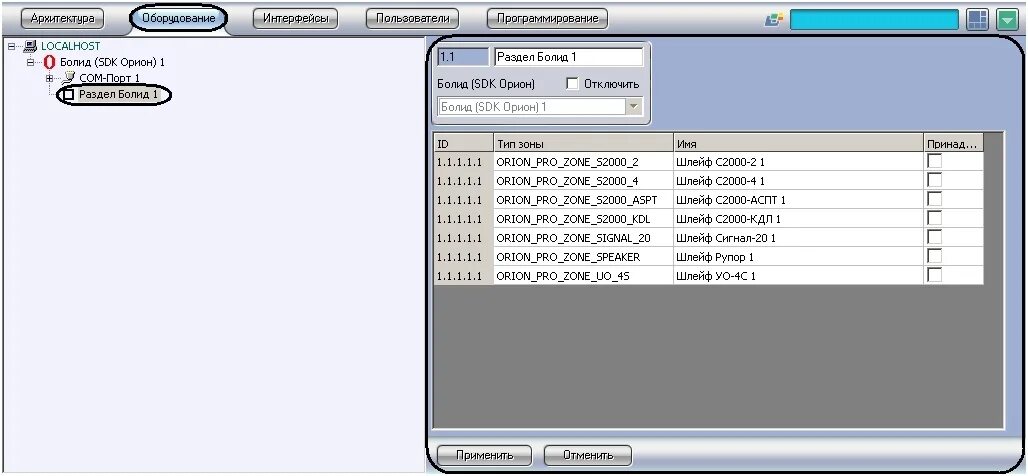The width and height of the screenshot is (1028, 476).
Task: Check the box for Шлейф С2000-АСПТ 1
Action: pos(934,199)
